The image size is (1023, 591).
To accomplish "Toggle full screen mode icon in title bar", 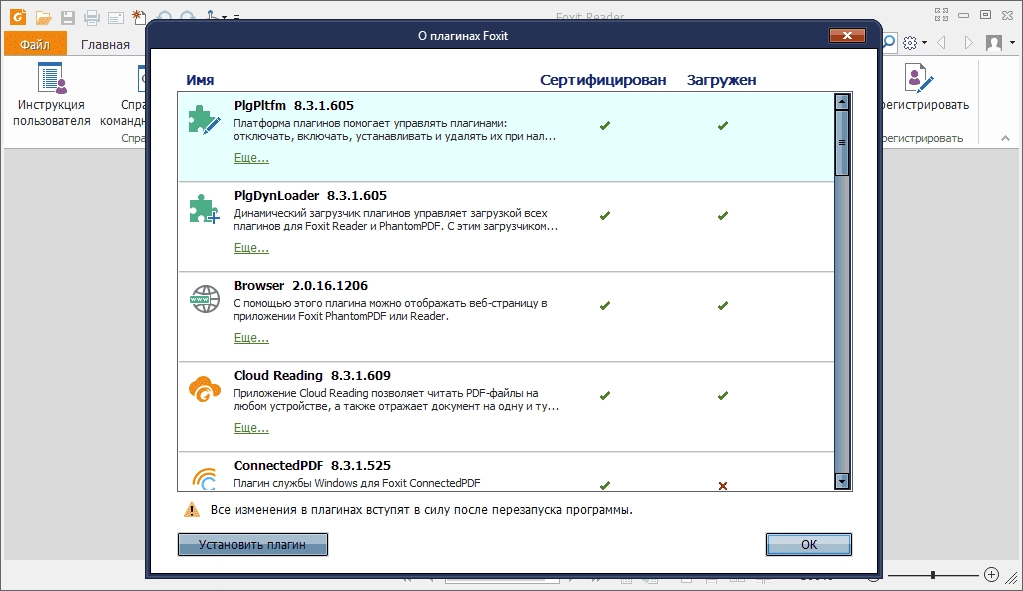I will click(941, 15).
